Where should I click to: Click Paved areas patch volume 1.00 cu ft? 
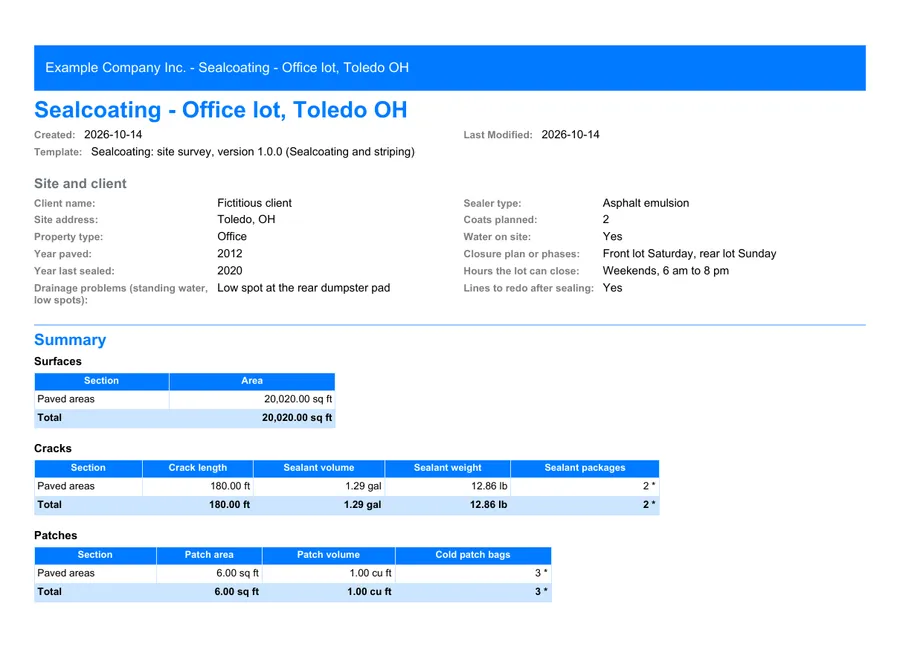pos(371,573)
